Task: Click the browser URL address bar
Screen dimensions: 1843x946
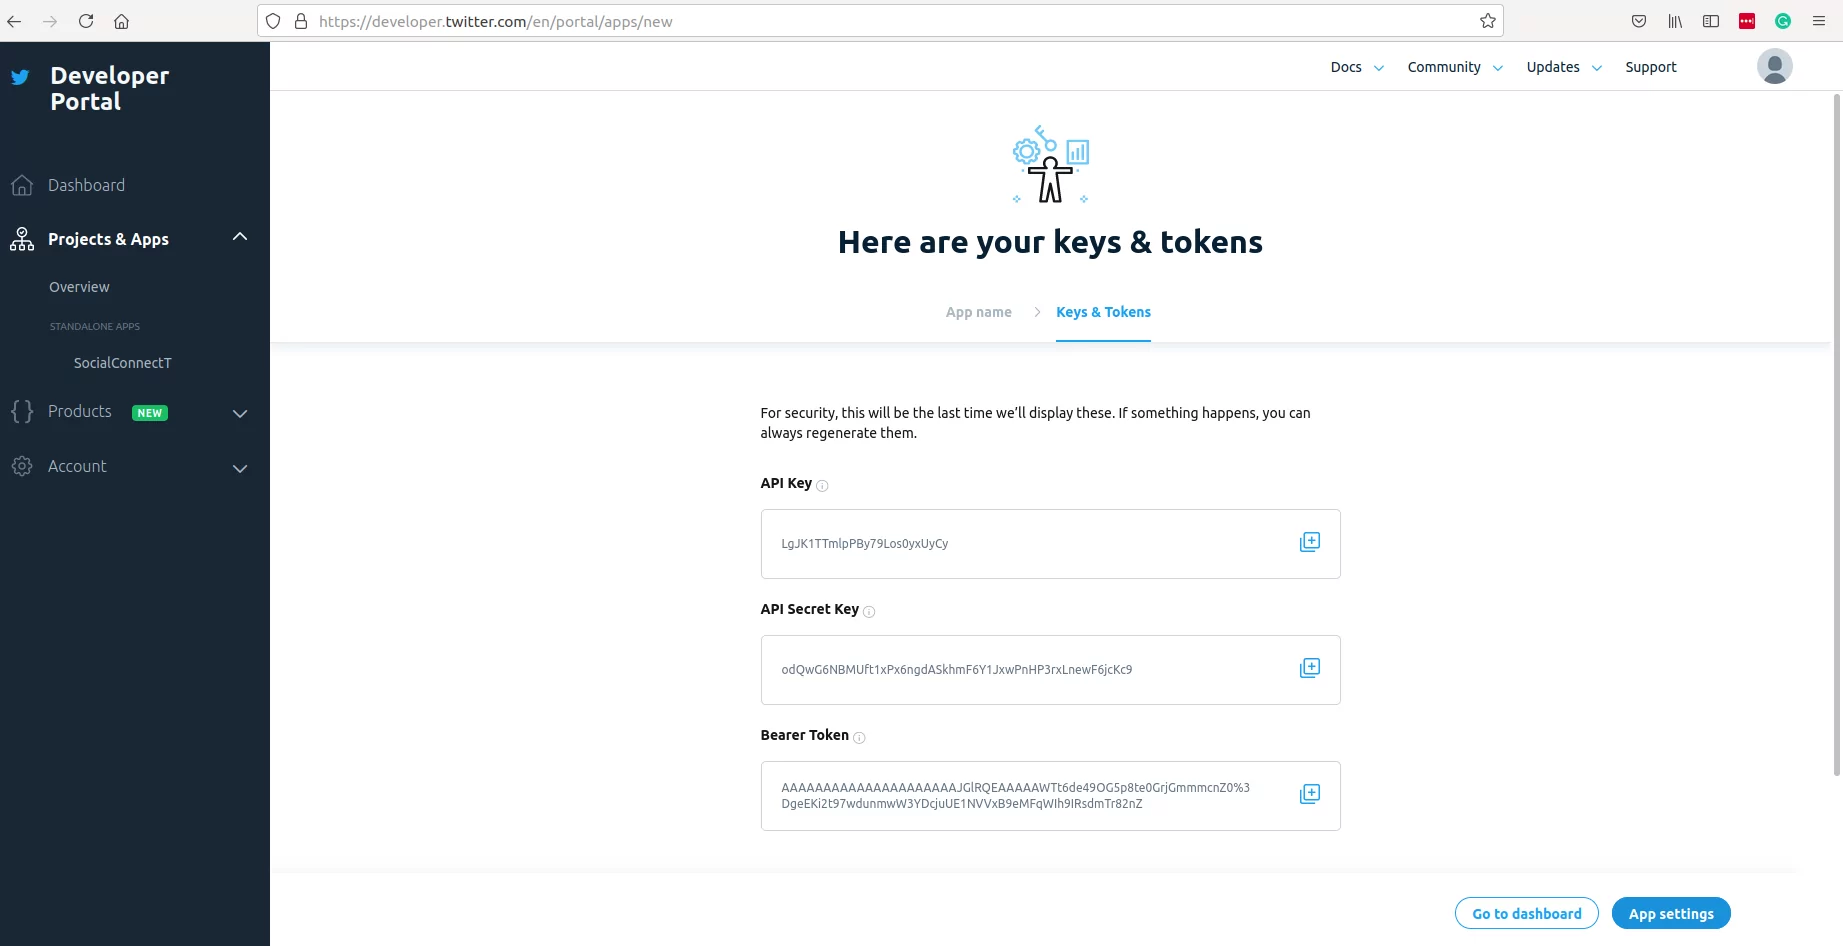Action: click(x=880, y=21)
